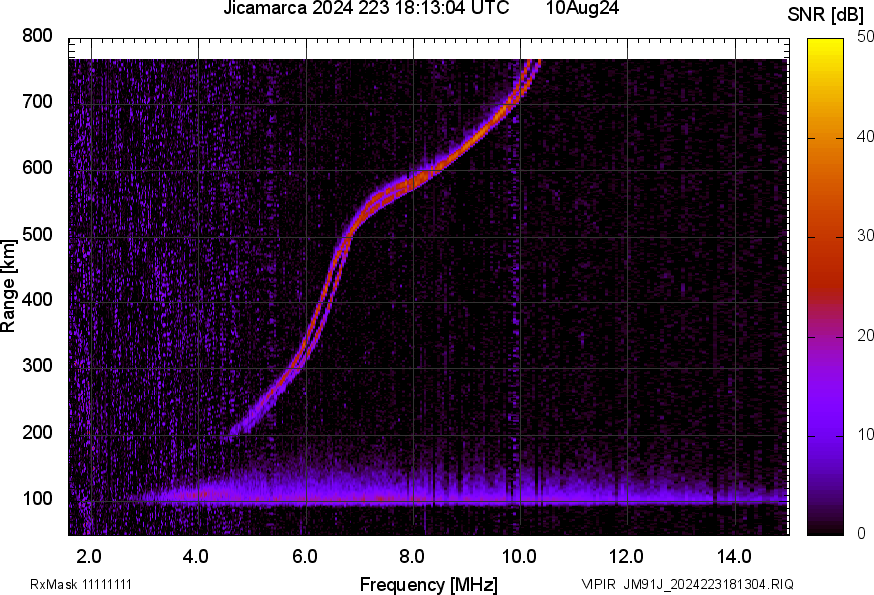The height and width of the screenshot is (595, 874).
Task: Click frequency axis tick 8.0
Action: tap(411, 556)
